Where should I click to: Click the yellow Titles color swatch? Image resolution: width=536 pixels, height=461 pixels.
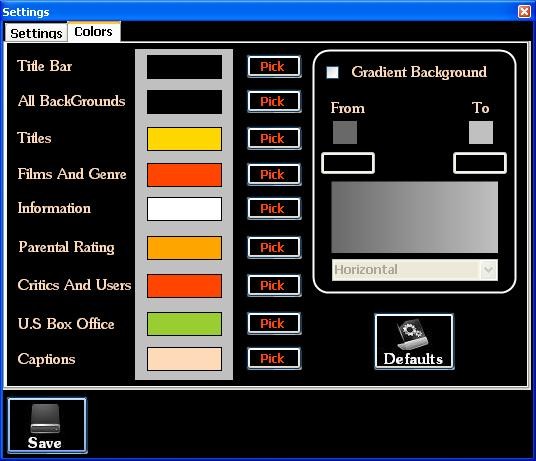tap(184, 139)
